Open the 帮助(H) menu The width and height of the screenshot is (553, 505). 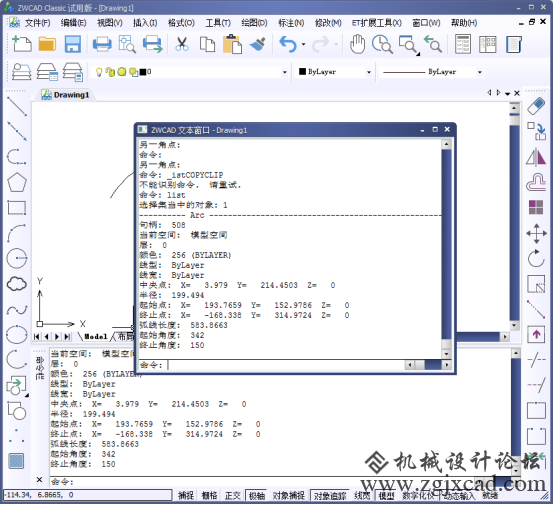pyautogui.click(x=464, y=23)
